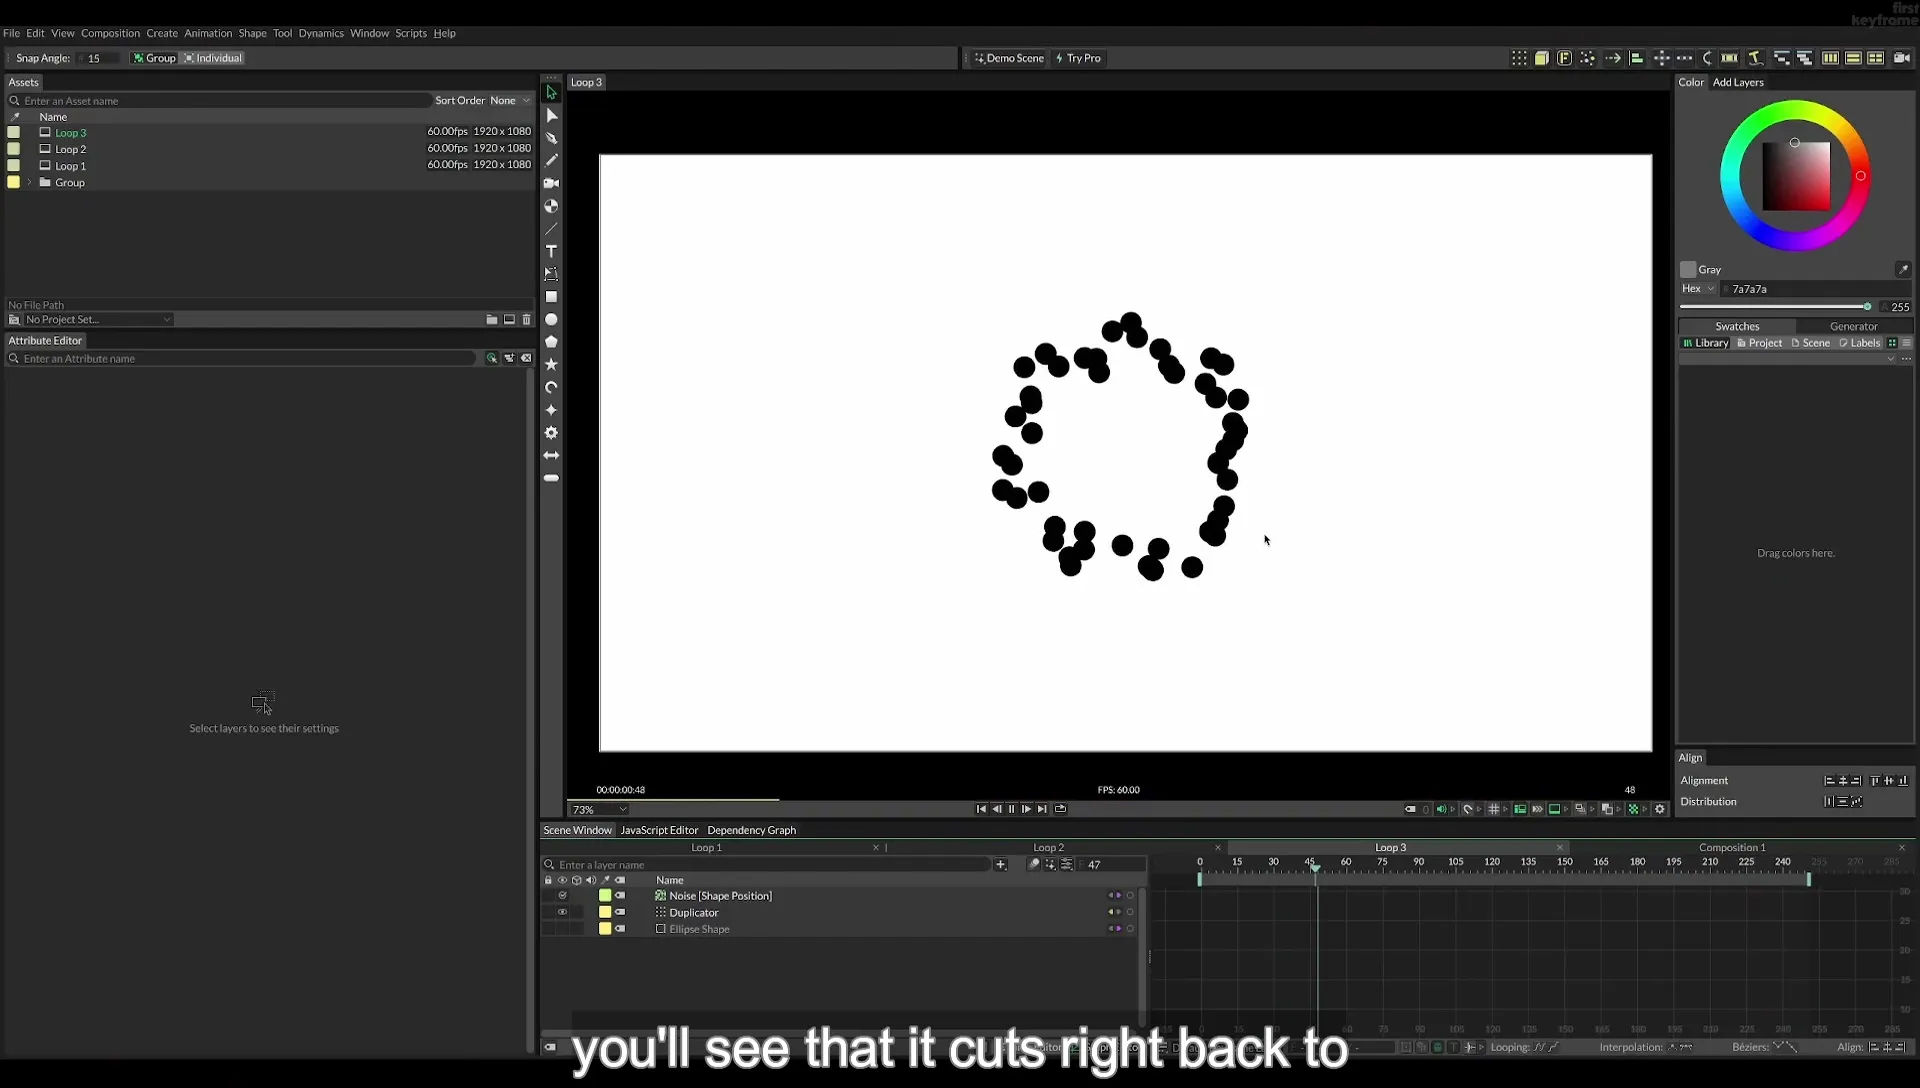Viewport: 1920px width, 1088px height.
Task: Select the Labels swatches filter
Action: [1859, 343]
